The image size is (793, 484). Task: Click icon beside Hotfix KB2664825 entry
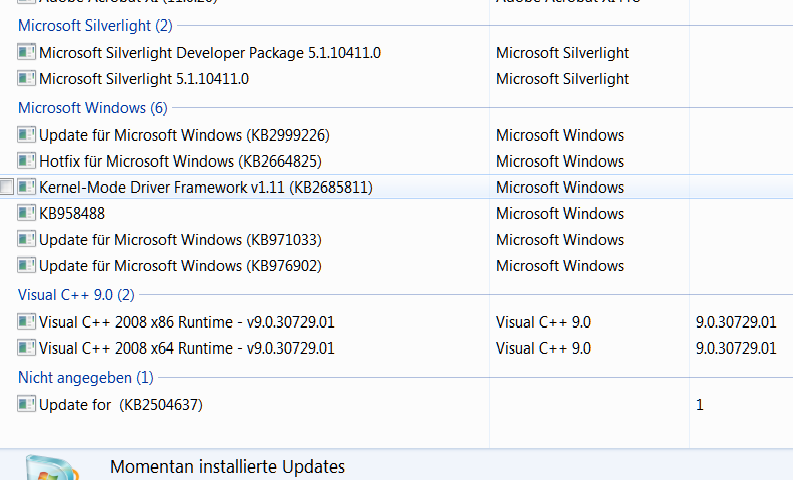tap(26, 161)
